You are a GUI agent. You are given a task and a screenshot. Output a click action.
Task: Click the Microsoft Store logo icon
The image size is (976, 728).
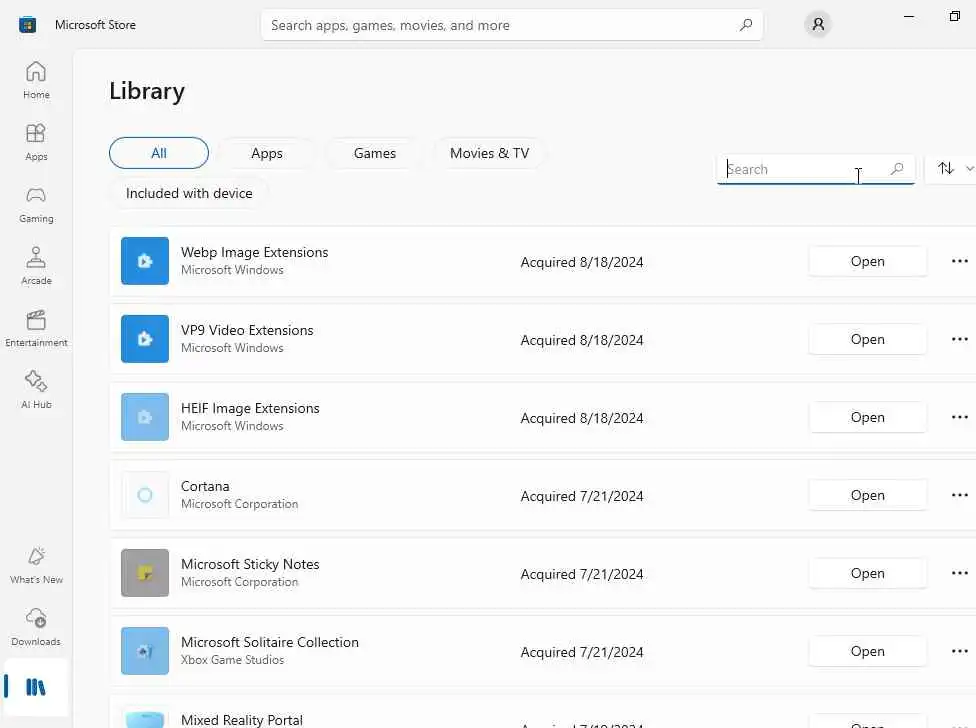27,25
